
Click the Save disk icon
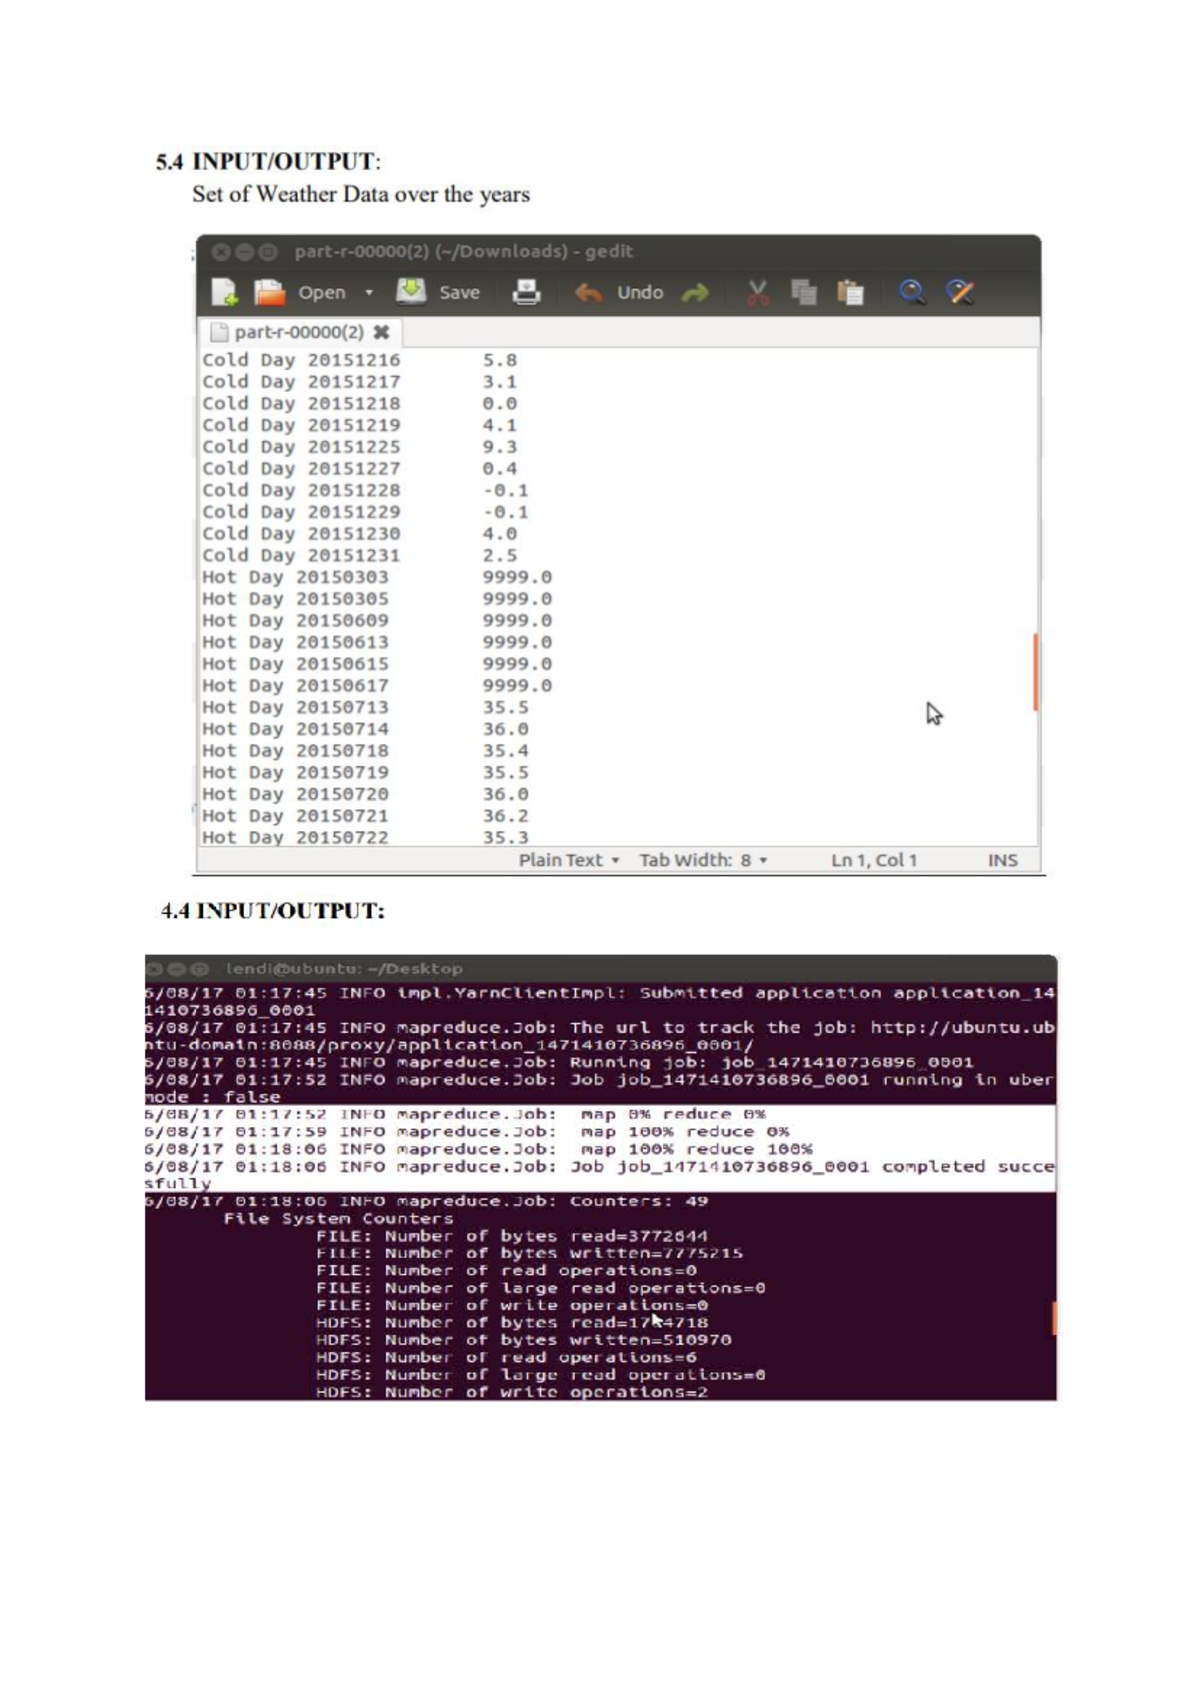411,291
